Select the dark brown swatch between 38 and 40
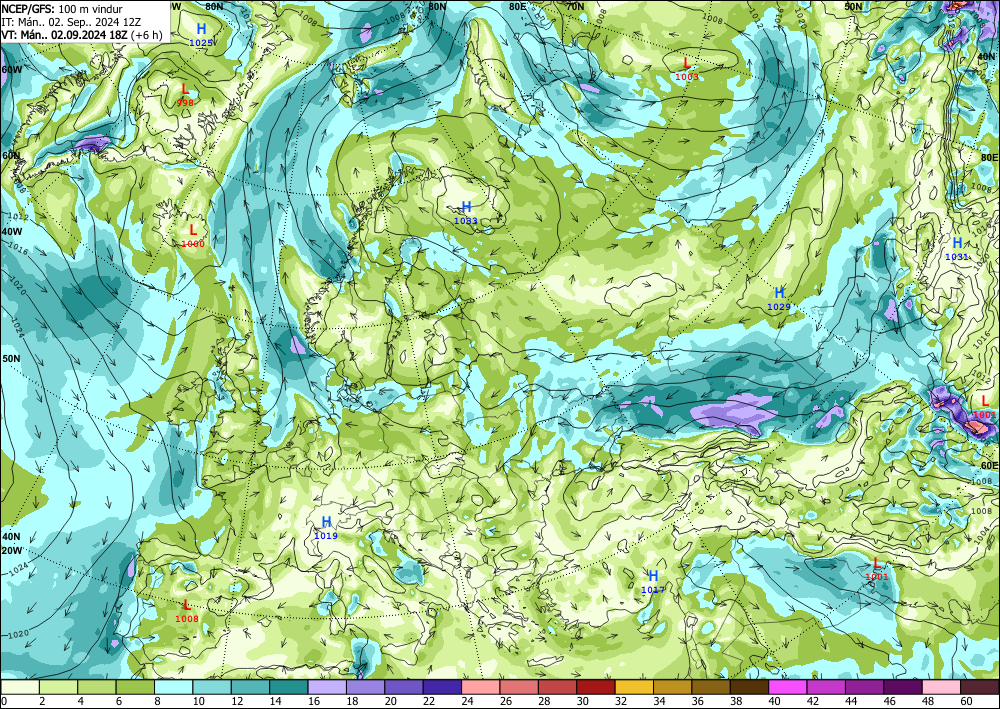The height and width of the screenshot is (709, 1000). point(749,687)
